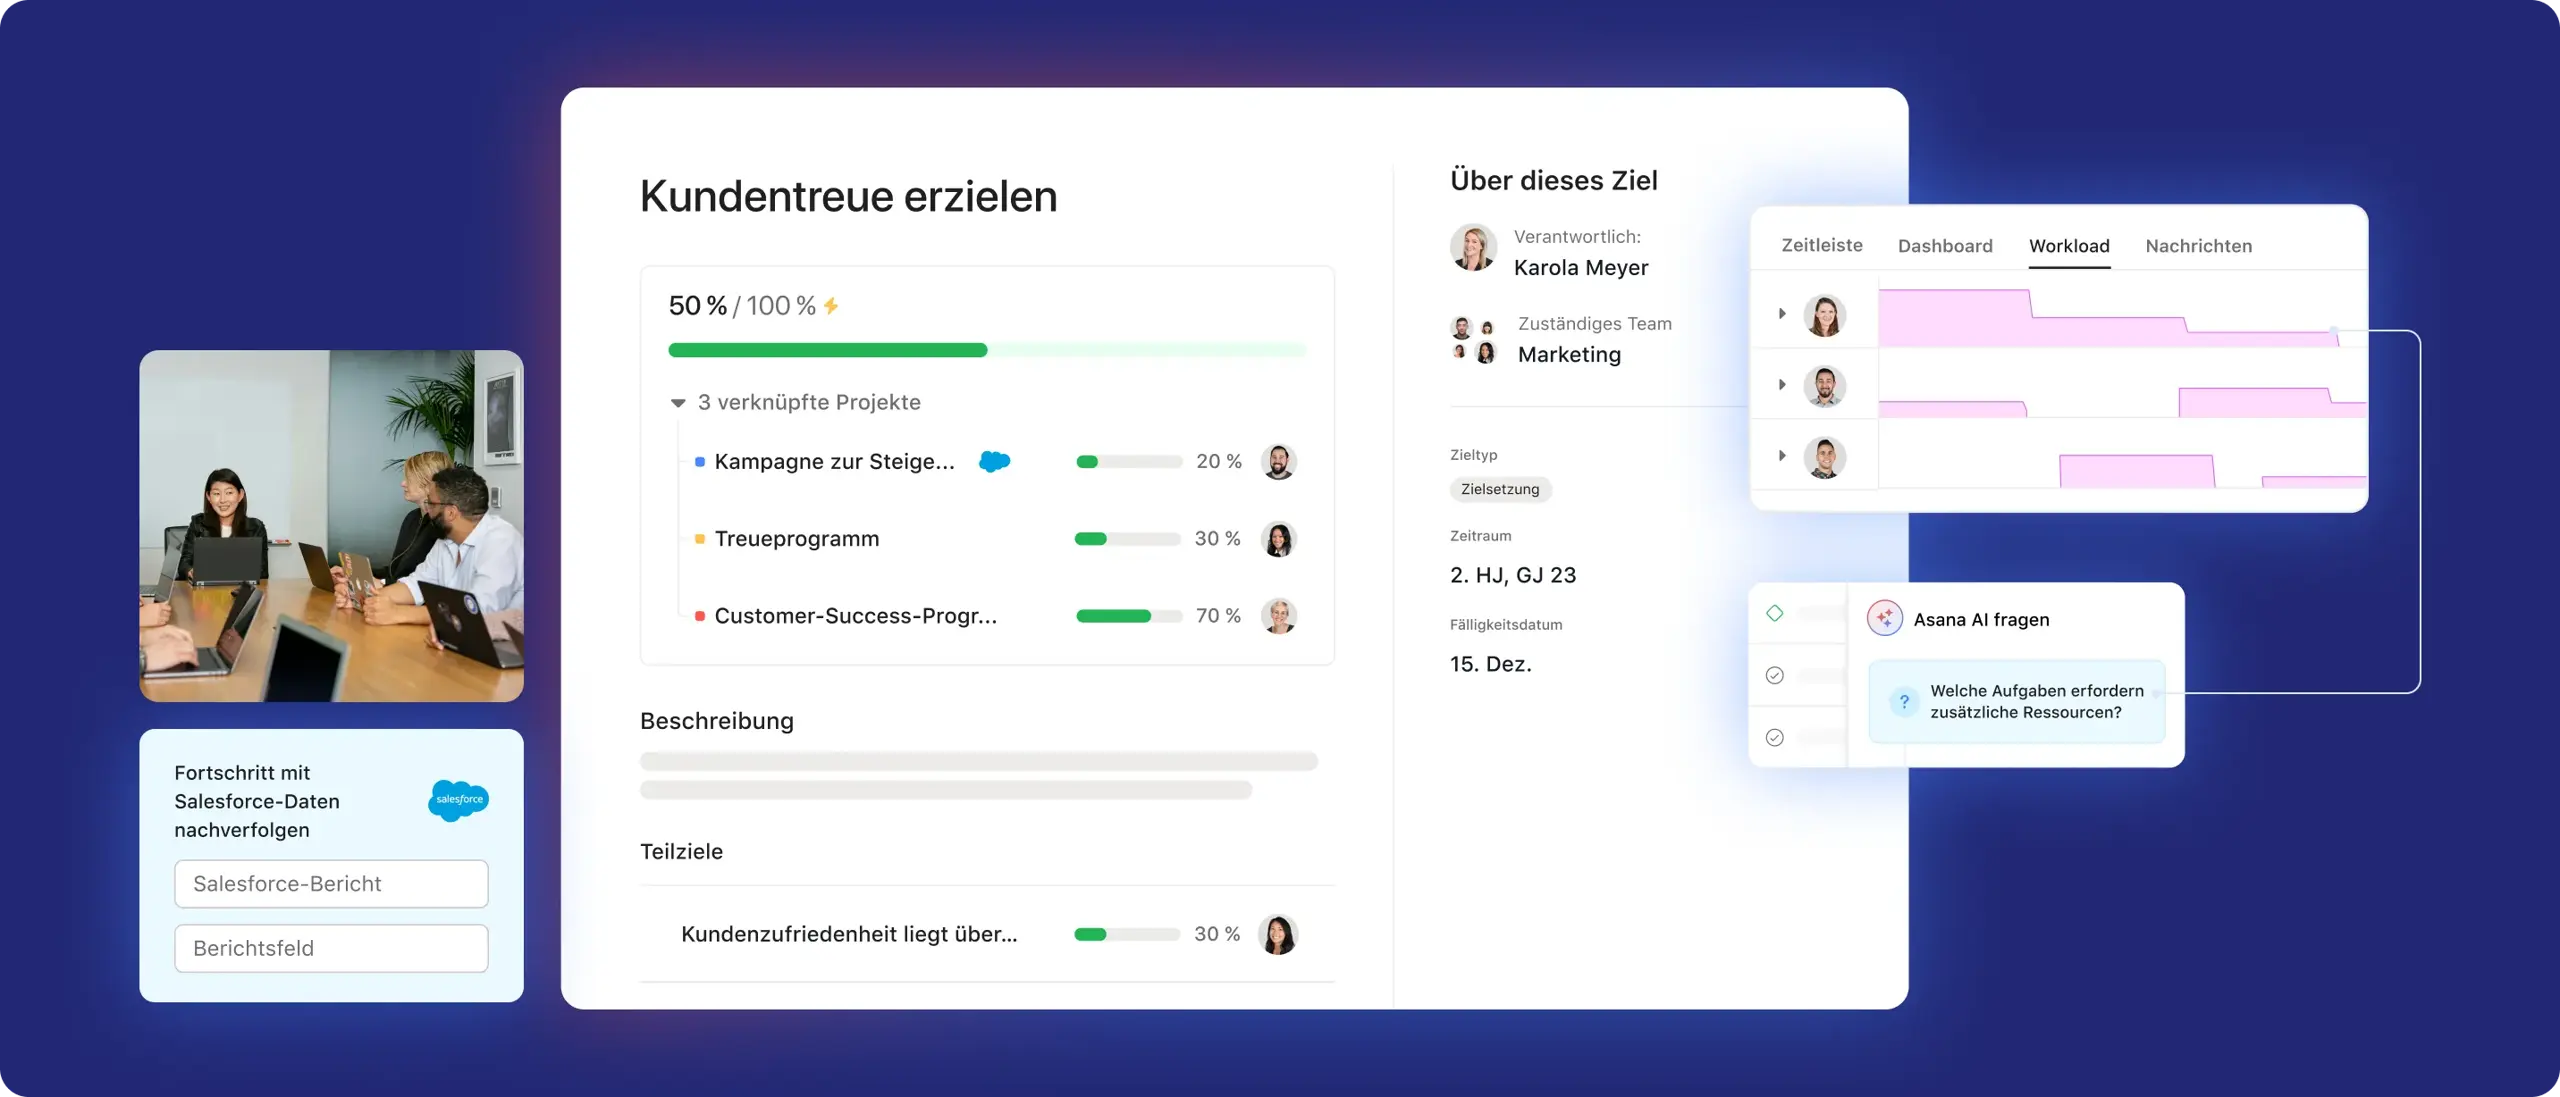The width and height of the screenshot is (2560, 1097).
Task: Click the Zielsetzung goal type tag
Action: pyautogui.click(x=1500, y=489)
